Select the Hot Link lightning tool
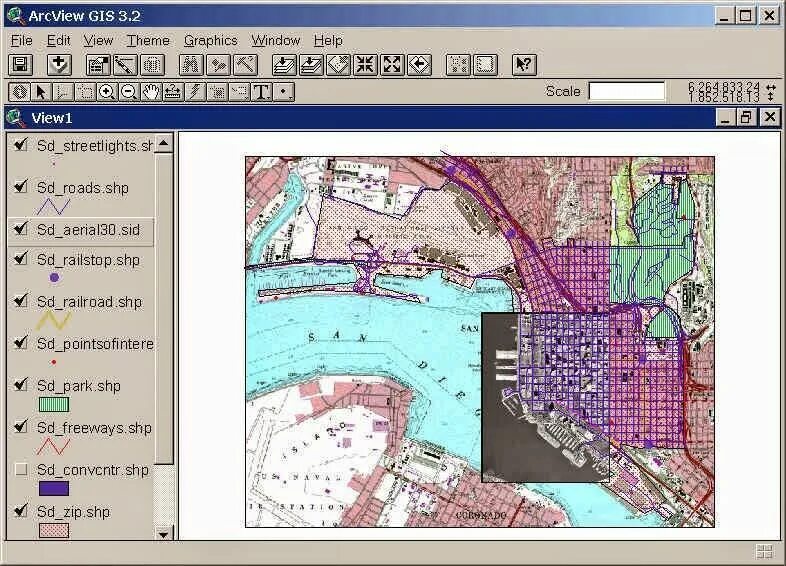Image resolution: width=786 pixels, height=566 pixels. 195,92
